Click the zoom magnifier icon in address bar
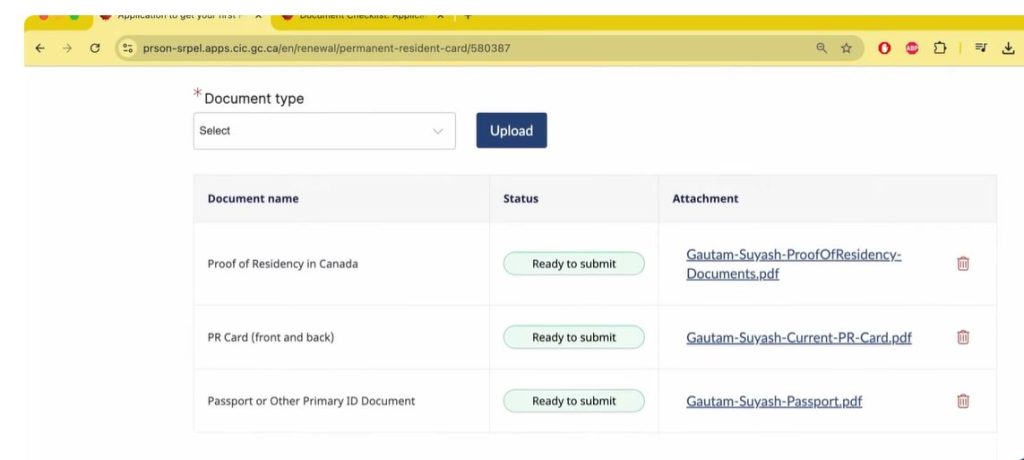 click(x=822, y=48)
